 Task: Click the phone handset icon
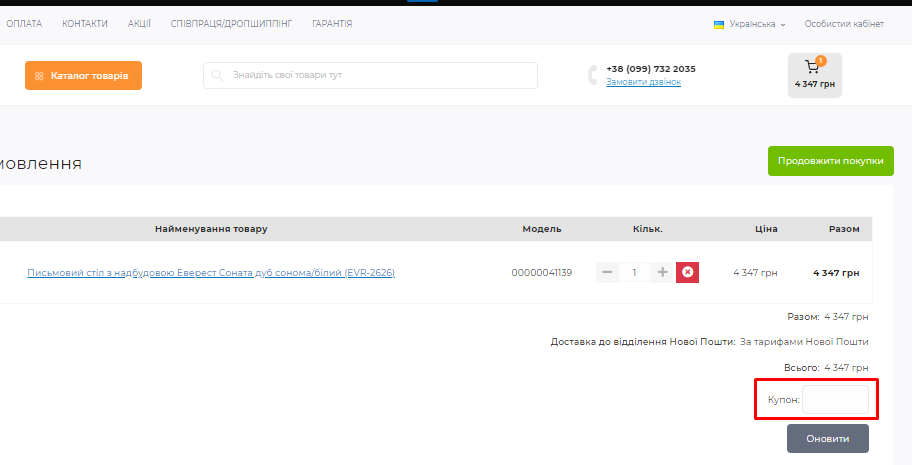(x=593, y=75)
